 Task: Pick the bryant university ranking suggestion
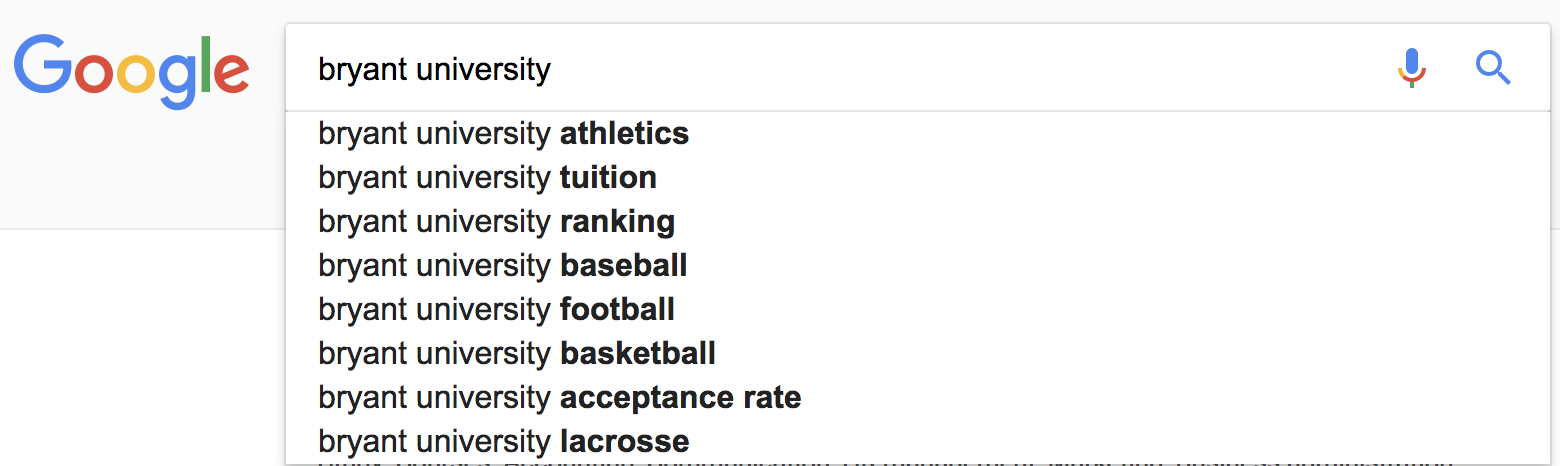click(918, 221)
